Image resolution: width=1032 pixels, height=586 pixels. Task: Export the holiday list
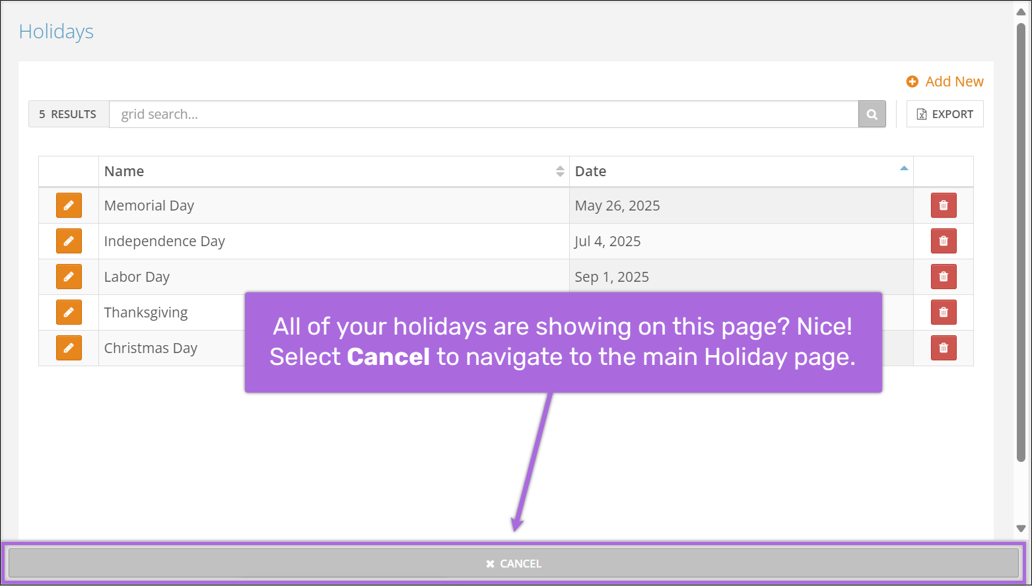(x=944, y=113)
